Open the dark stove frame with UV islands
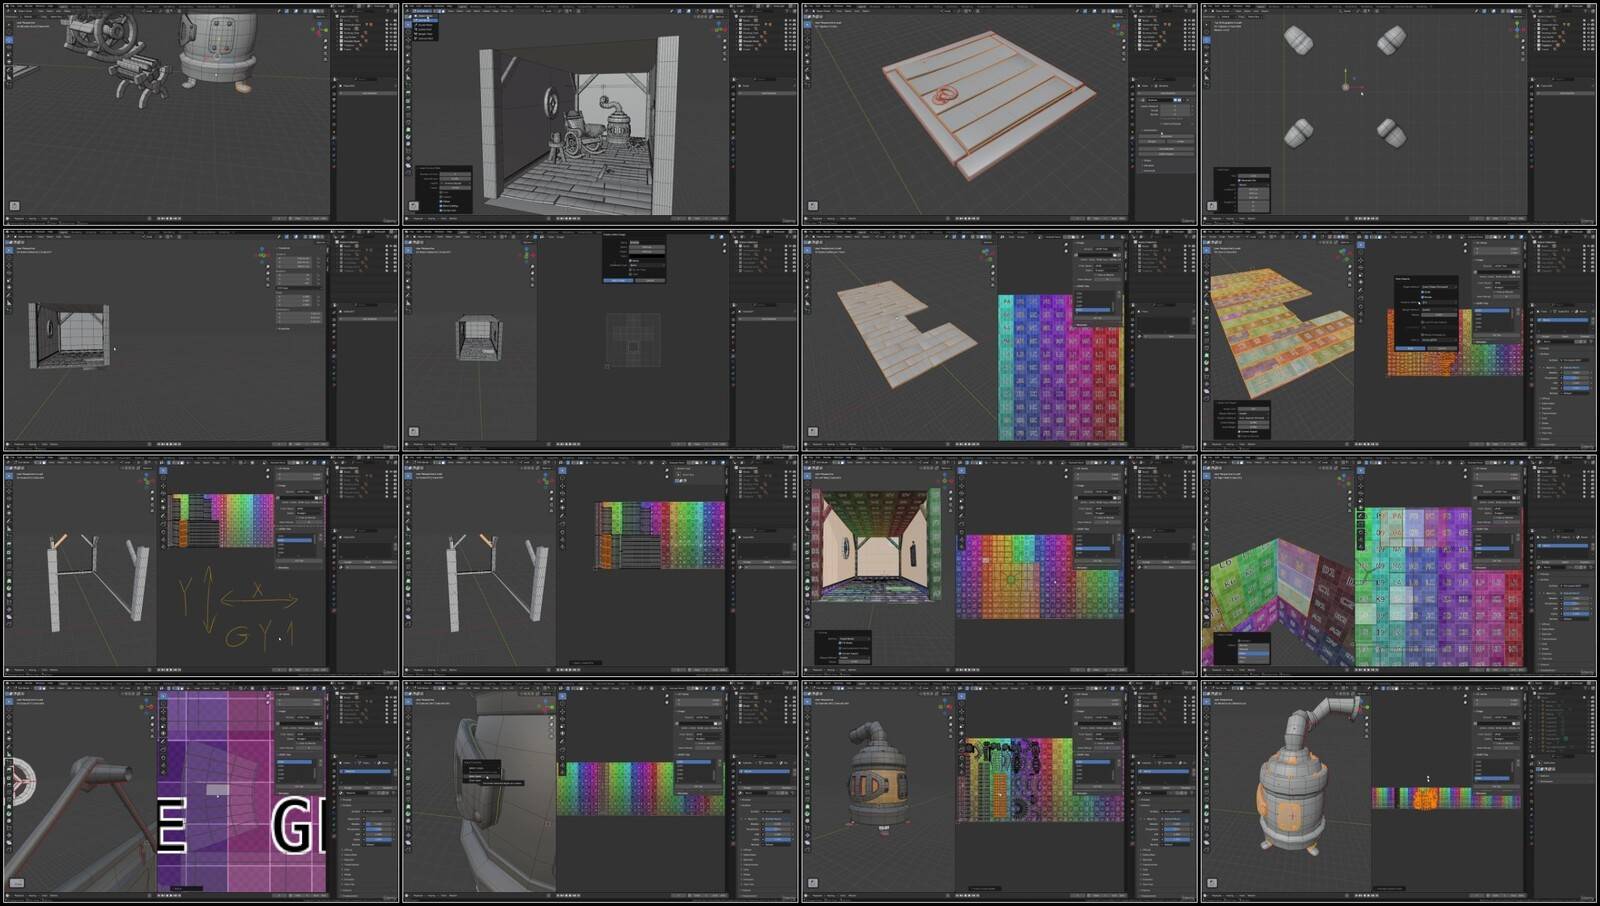Screen dimensions: 1600x906 (1000, 792)
